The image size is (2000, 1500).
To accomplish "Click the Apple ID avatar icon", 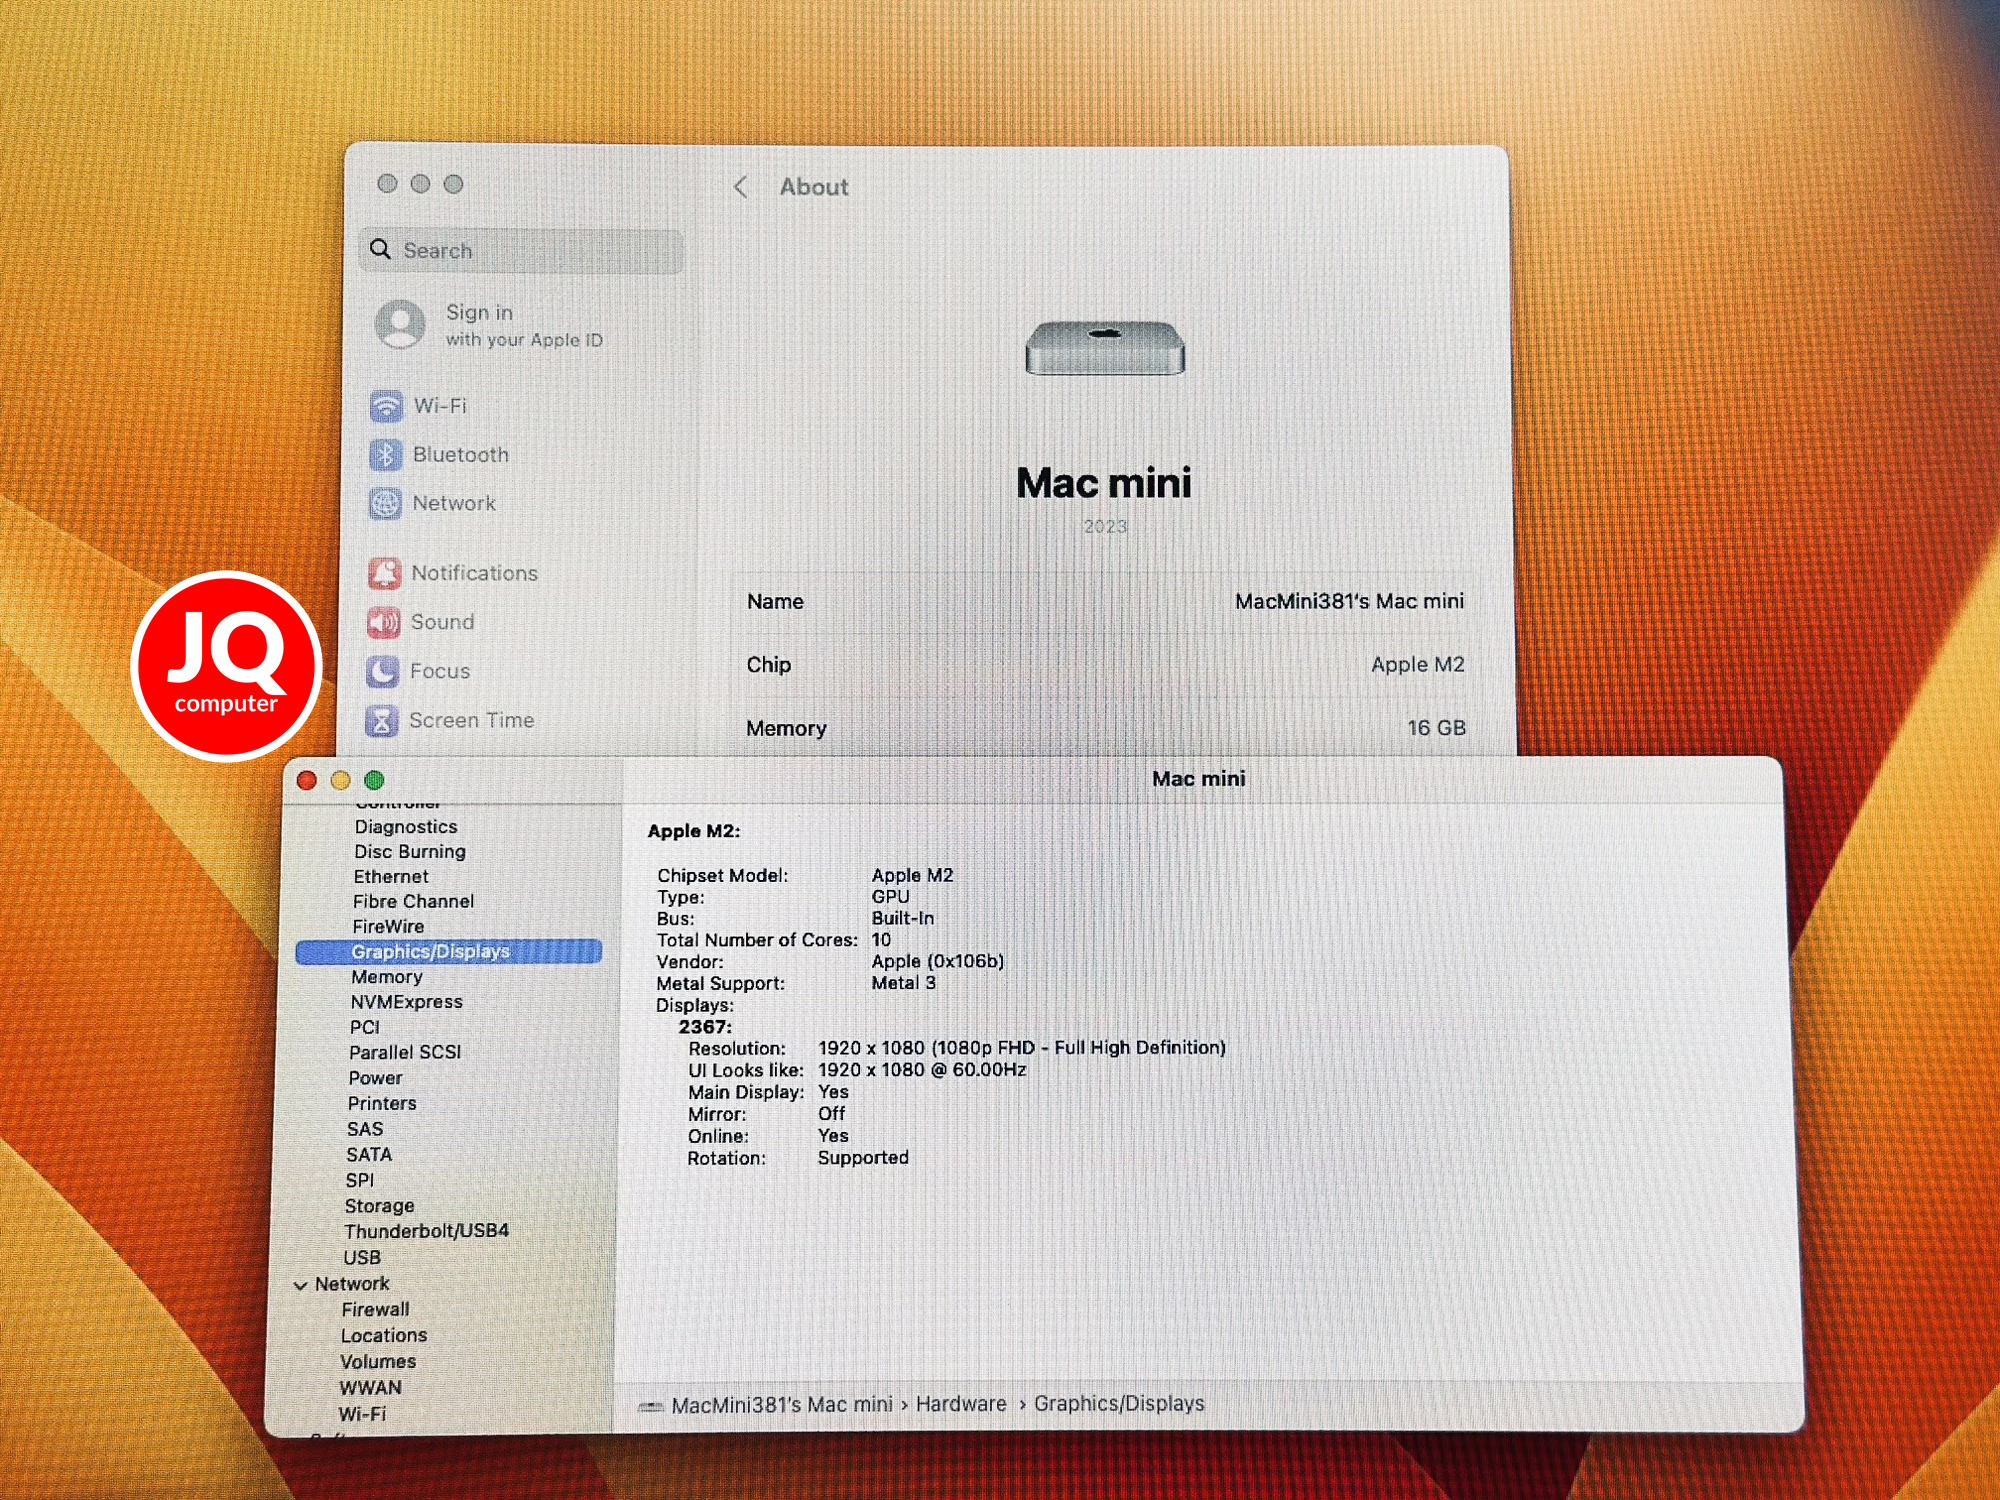I will point(400,324).
